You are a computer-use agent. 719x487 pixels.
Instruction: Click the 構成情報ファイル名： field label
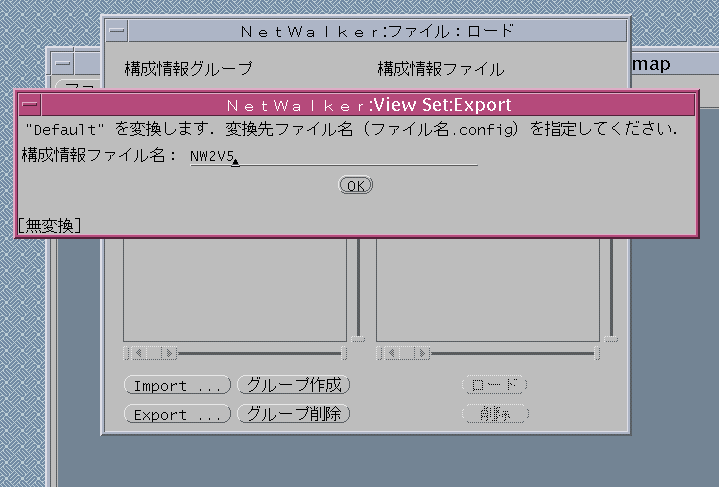tap(99, 155)
